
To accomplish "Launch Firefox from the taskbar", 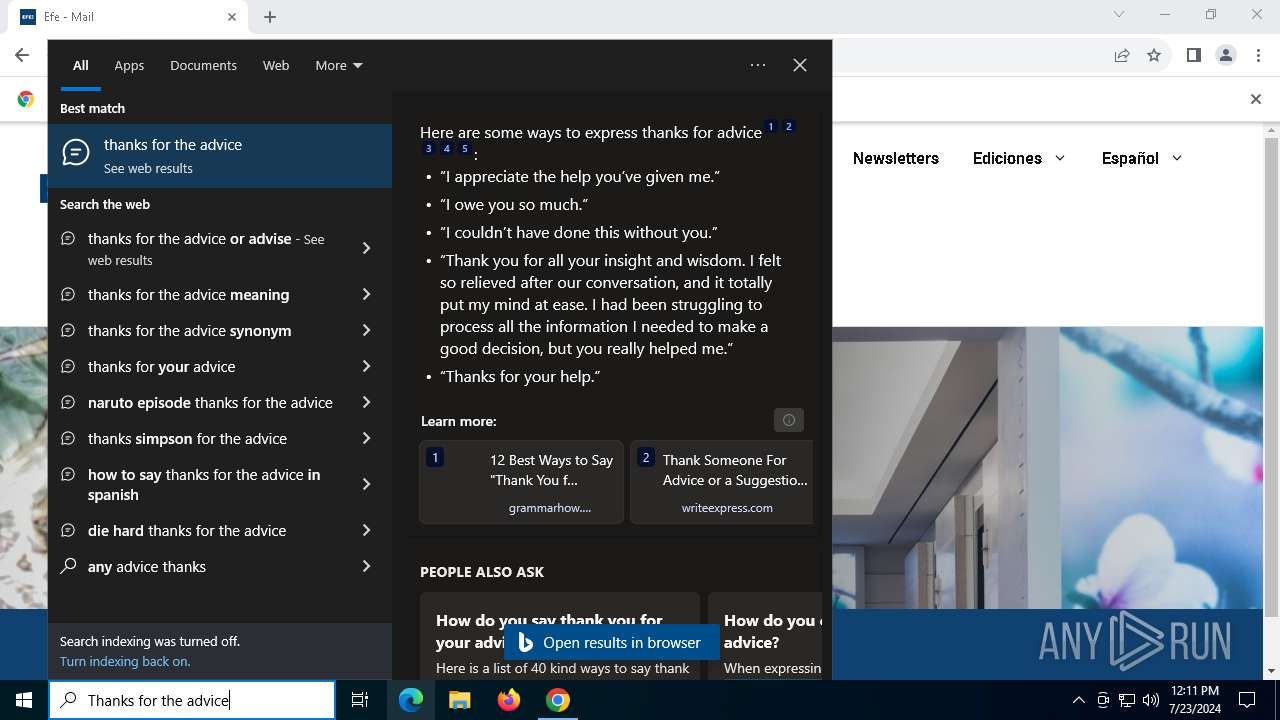I will [509, 700].
